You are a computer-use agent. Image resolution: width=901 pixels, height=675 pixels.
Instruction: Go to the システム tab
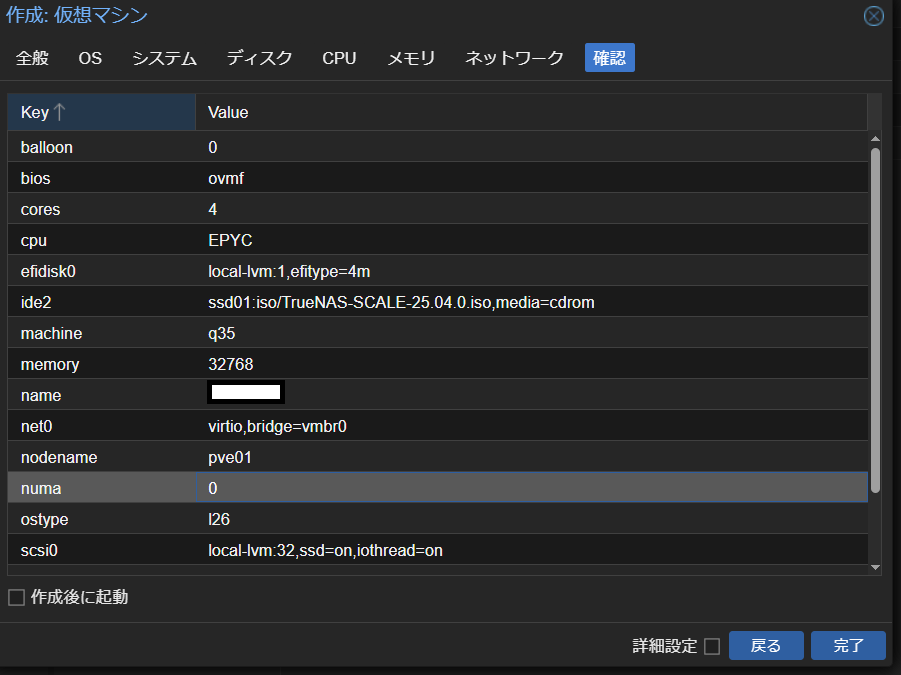click(164, 58)
